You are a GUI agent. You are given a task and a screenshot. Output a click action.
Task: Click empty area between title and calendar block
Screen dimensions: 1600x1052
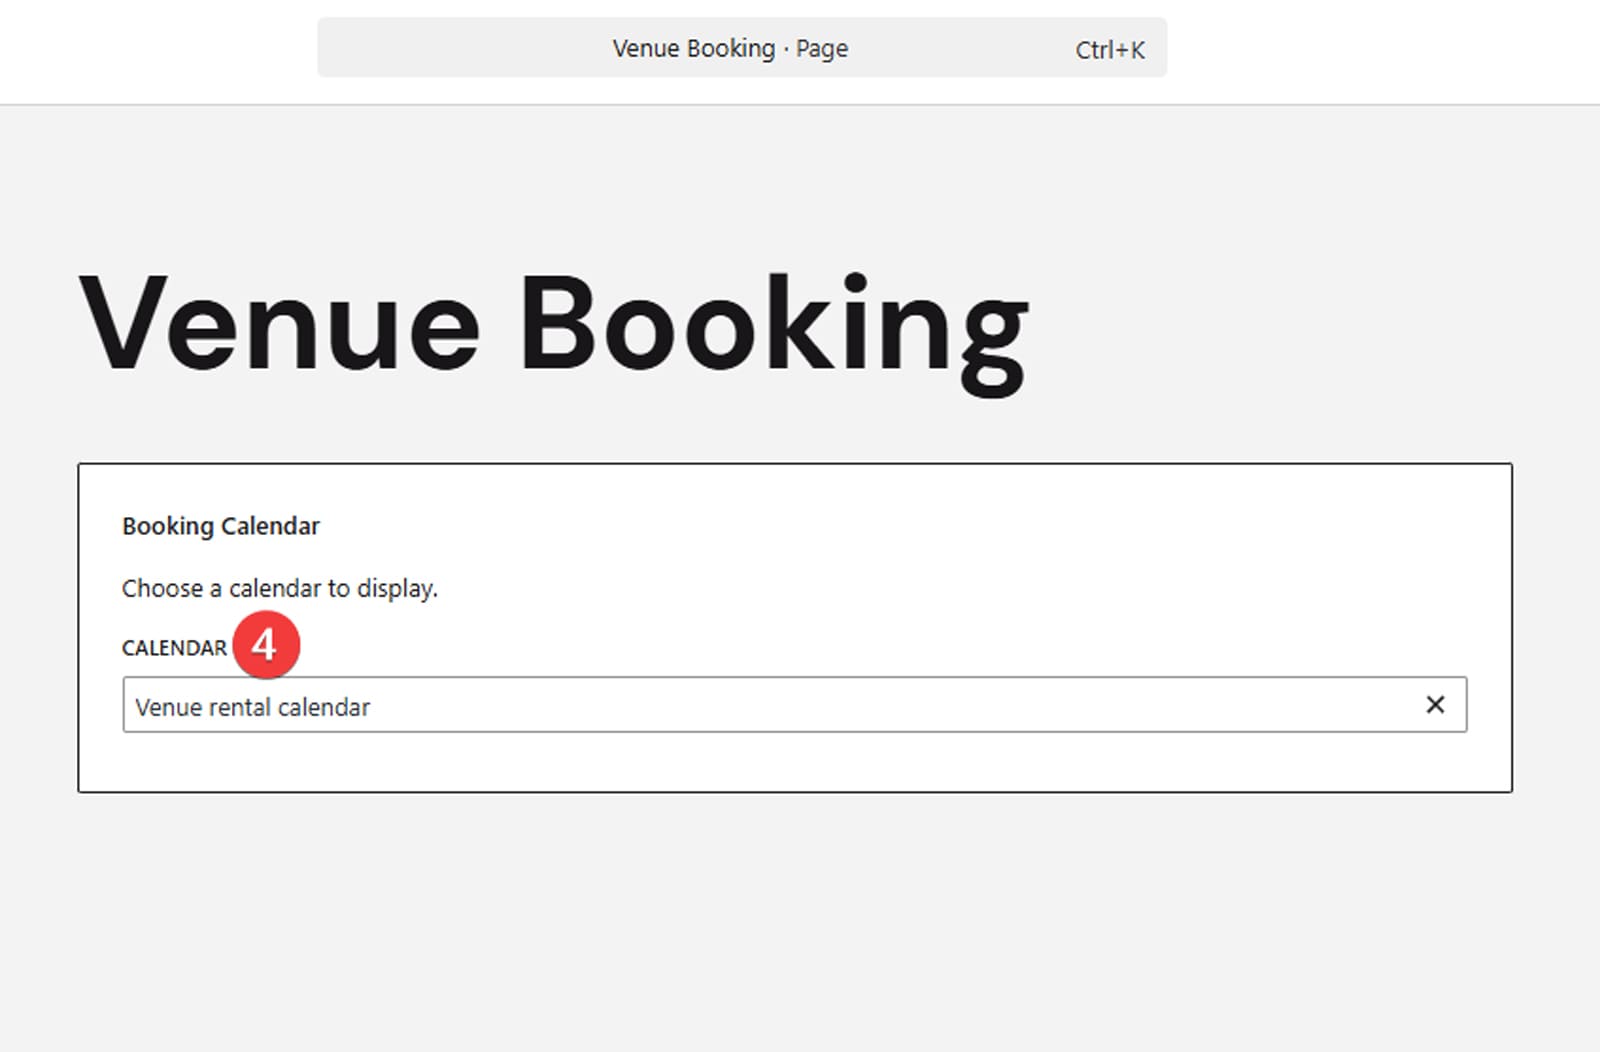795,430
